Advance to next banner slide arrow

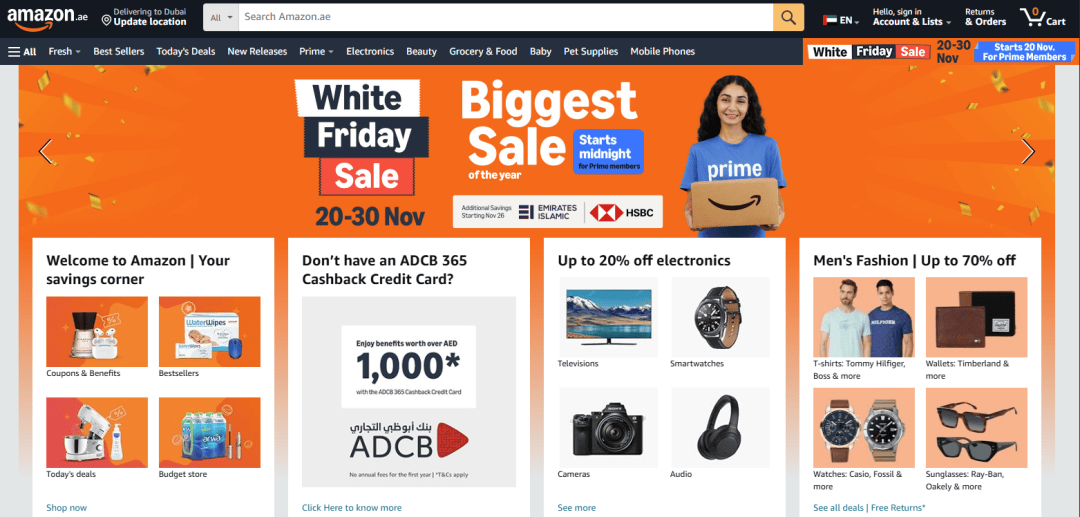1028,151
